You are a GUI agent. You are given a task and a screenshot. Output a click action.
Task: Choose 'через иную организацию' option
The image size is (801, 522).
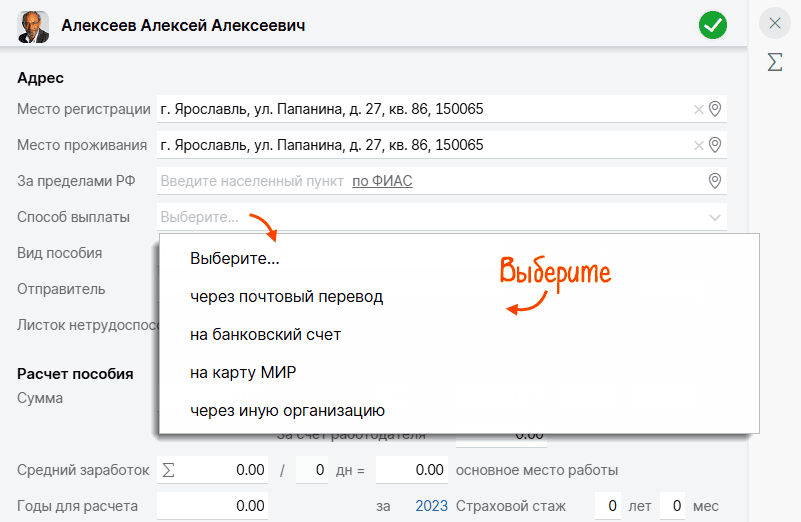coord(287,410)
